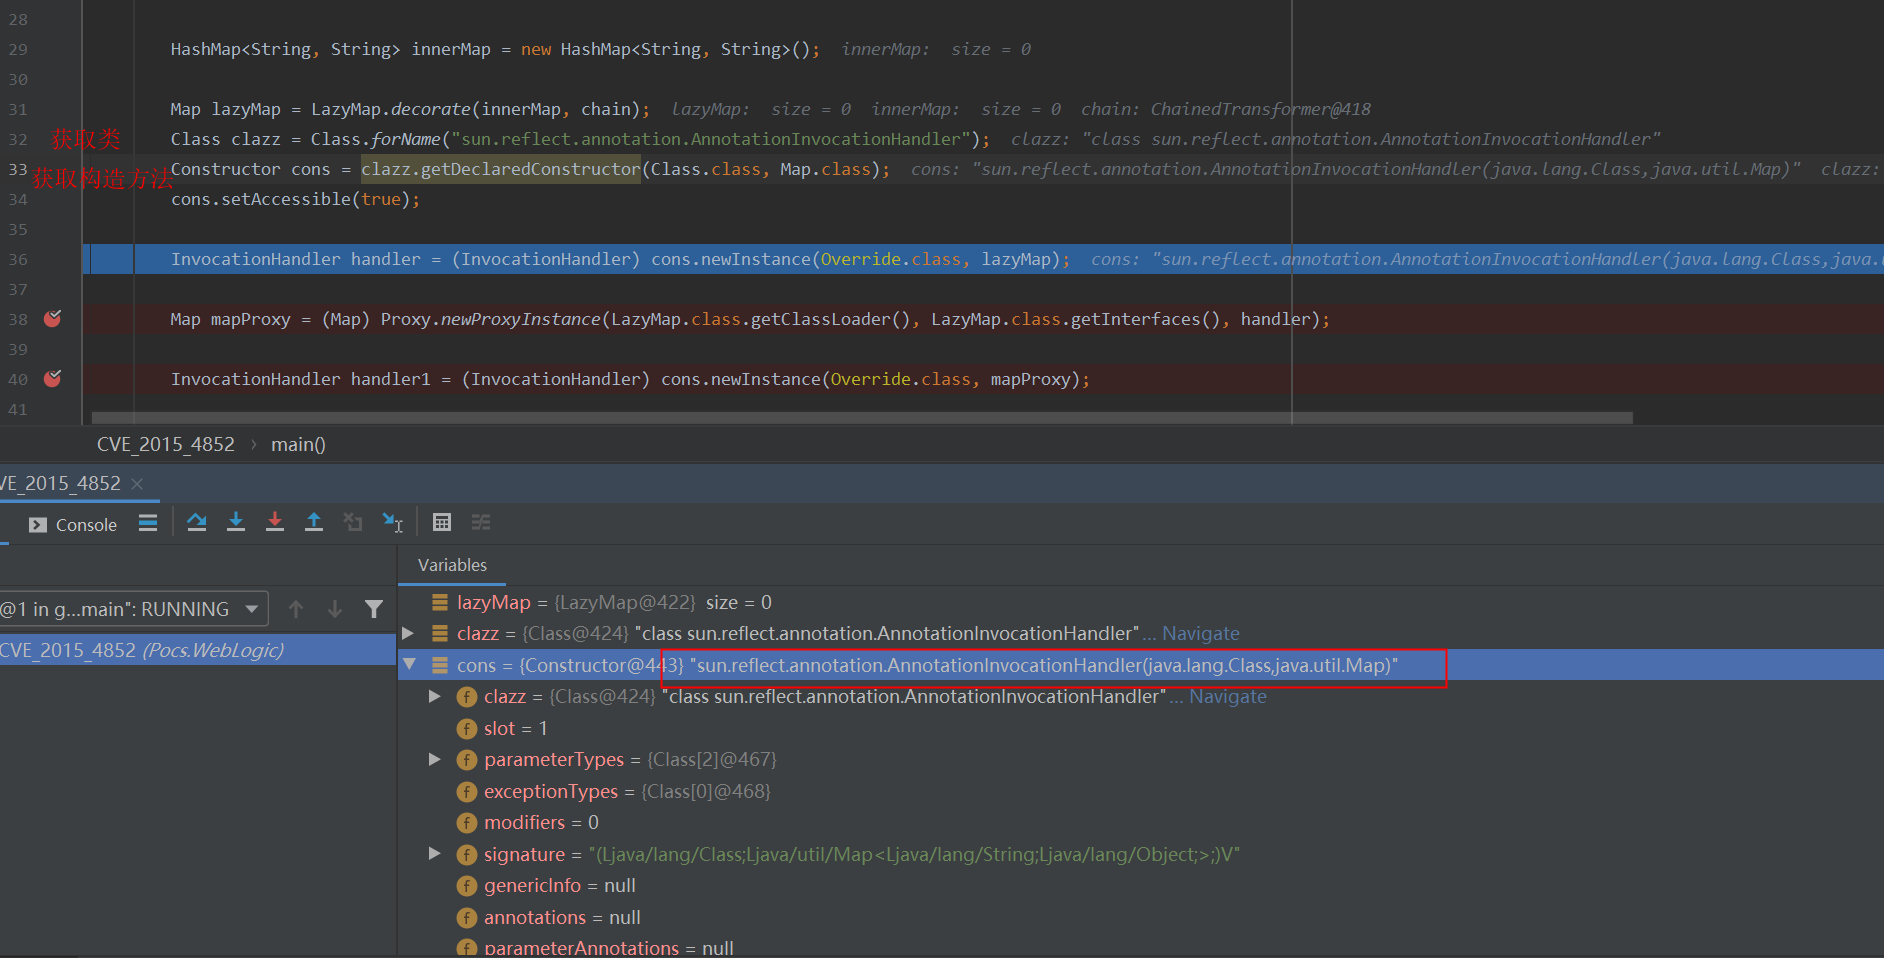
Task: Click the cons.setAccessible(true) line
Action: (295, 199)
